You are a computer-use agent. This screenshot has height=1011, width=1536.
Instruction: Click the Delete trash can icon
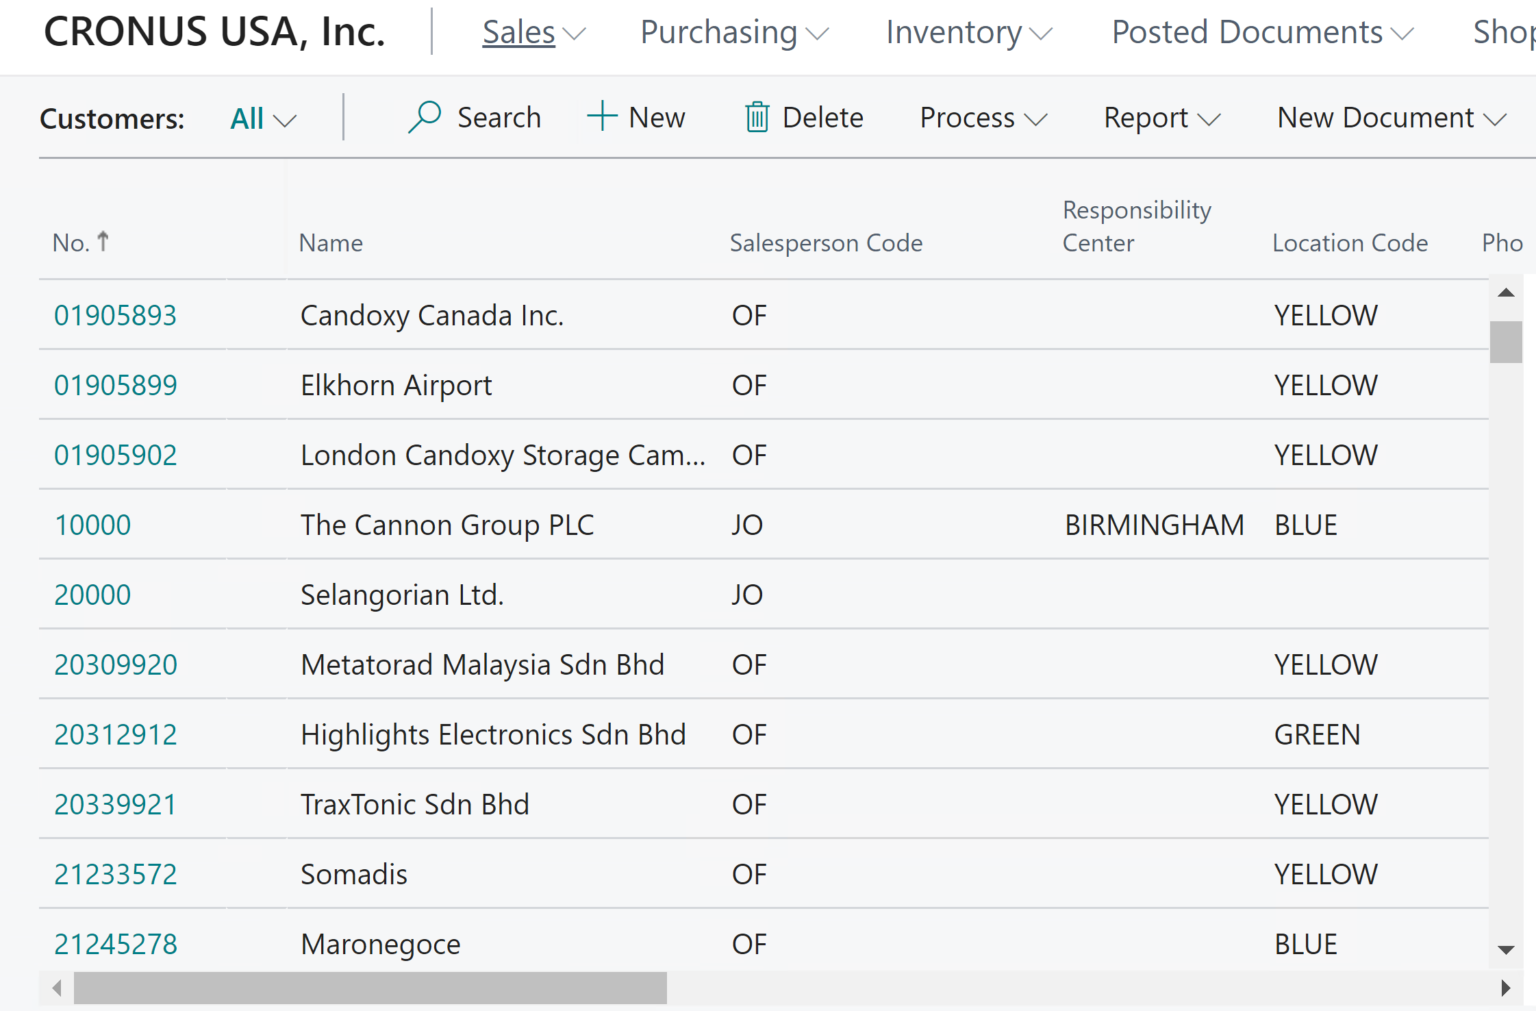(x=757, y=117)
